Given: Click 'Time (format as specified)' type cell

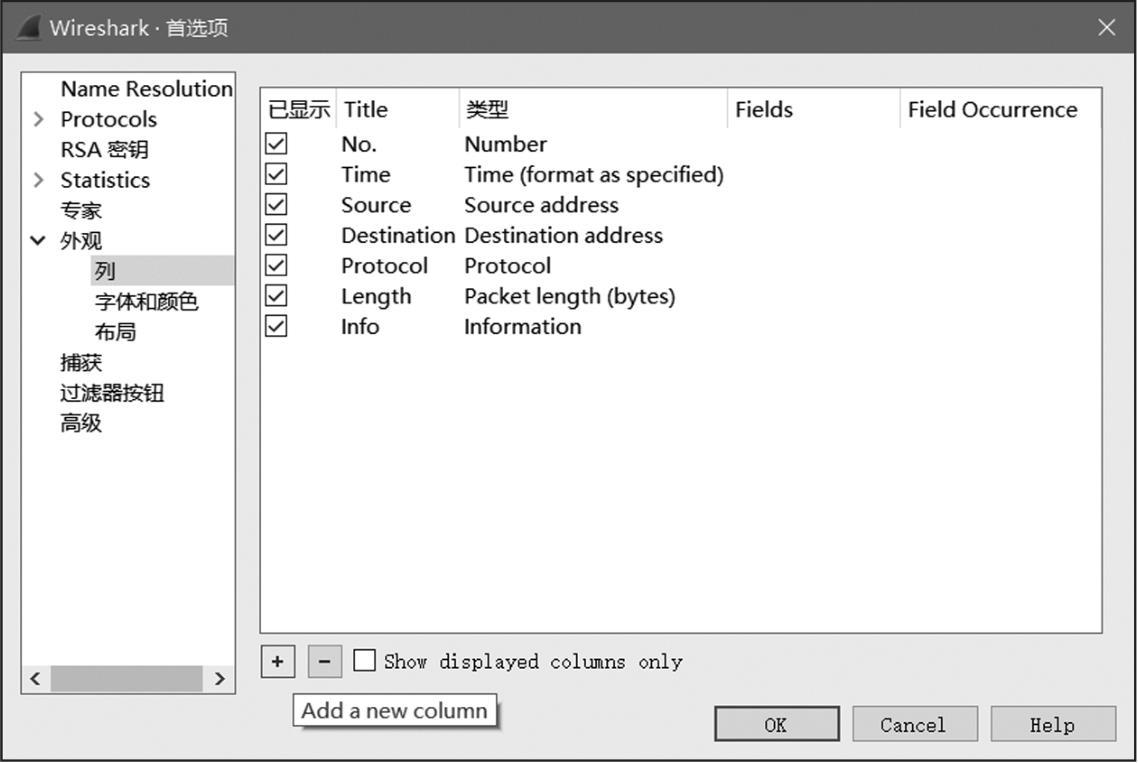Looking at the screenshot, I should [x=594, y=174].
